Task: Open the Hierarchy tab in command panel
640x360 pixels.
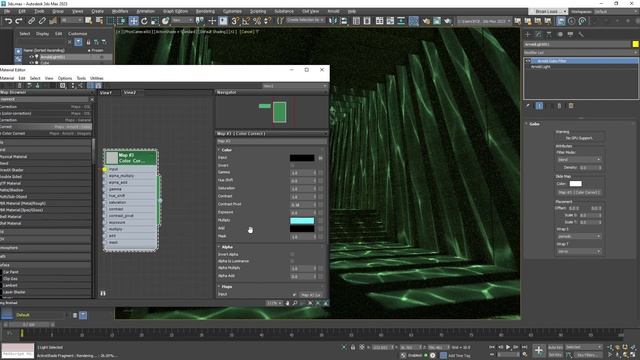Action: (x=549, y=34)
